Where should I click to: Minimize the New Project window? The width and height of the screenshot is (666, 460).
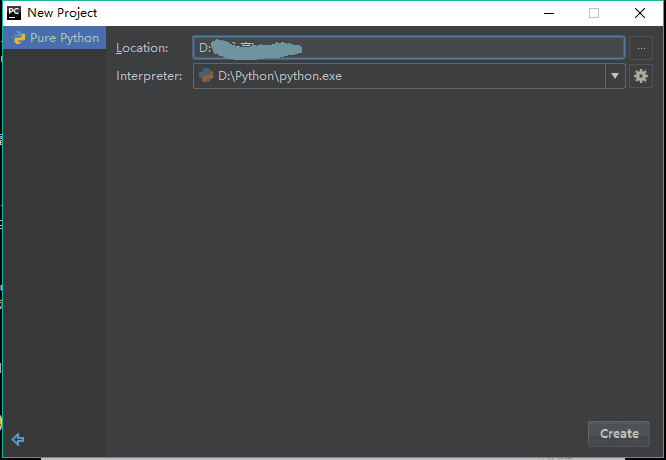tap(549, 13)
